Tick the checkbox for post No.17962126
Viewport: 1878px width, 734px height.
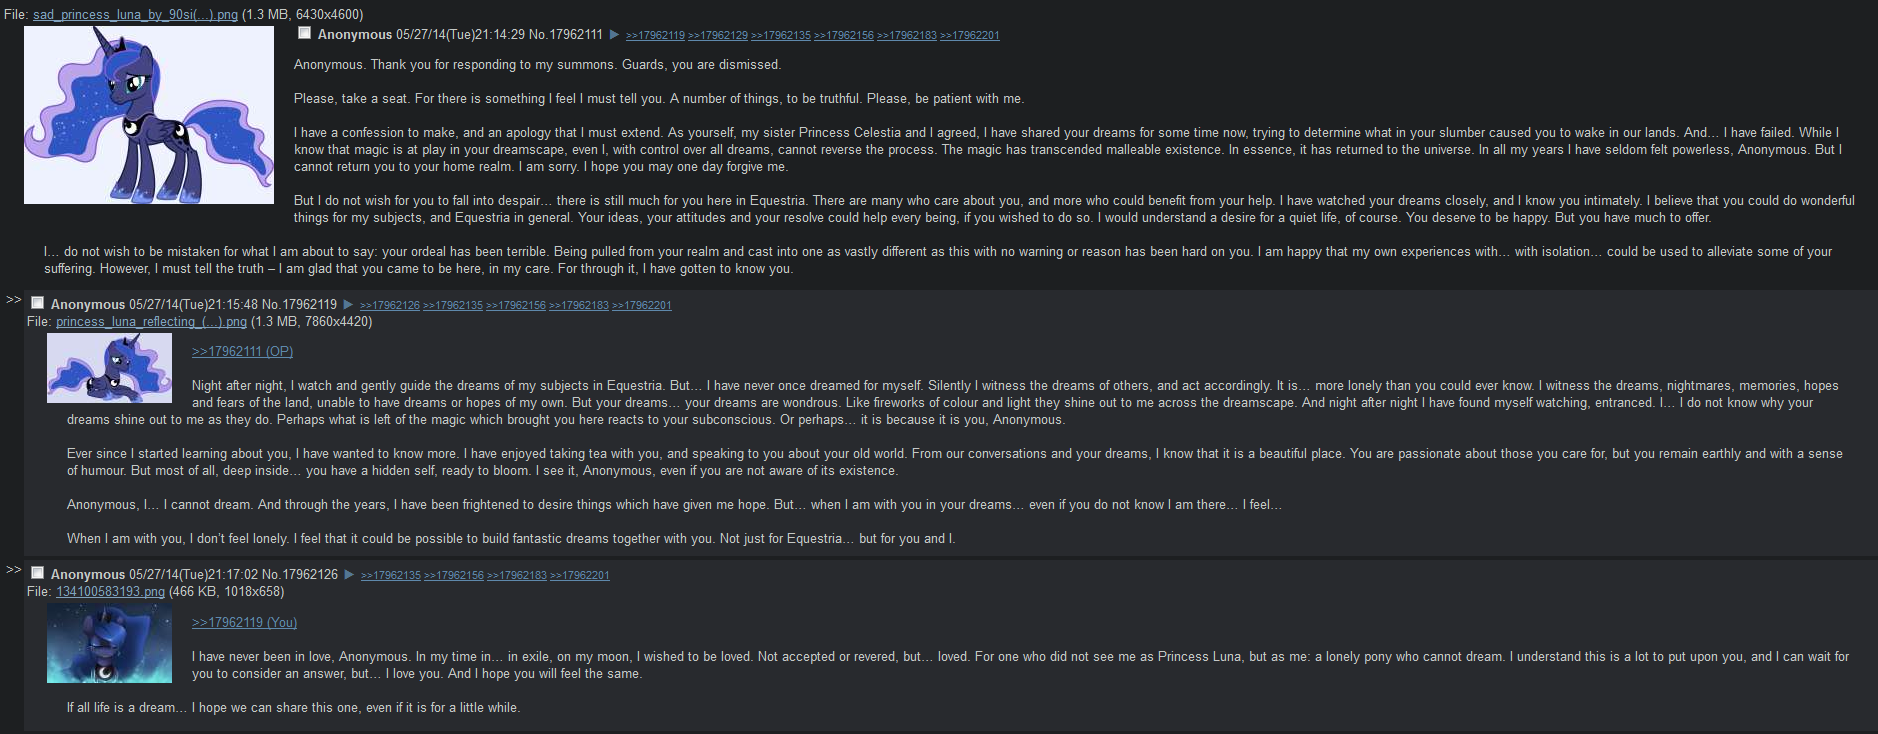(37, 573)
